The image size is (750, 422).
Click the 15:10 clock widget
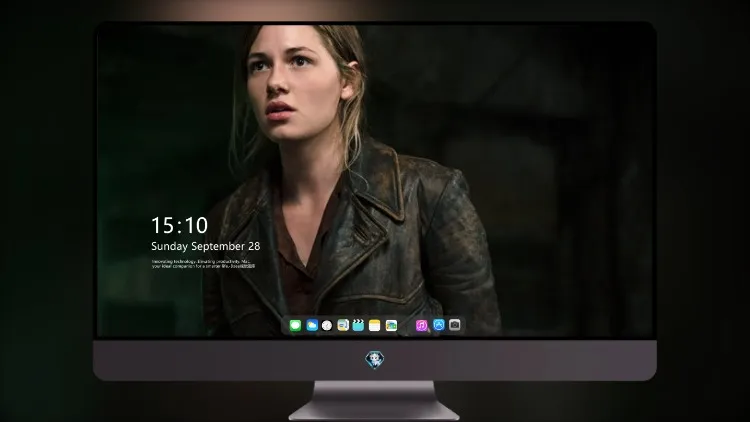(180, 225)
